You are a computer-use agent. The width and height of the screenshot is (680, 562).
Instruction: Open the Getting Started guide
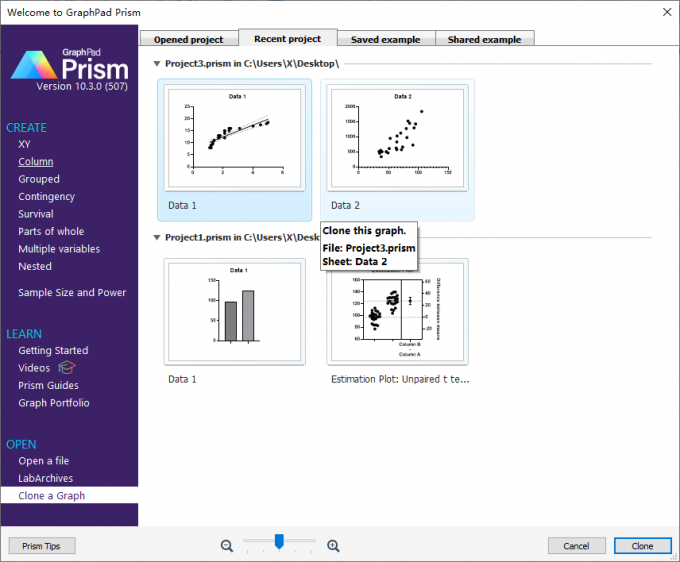(x=53, y=350)
